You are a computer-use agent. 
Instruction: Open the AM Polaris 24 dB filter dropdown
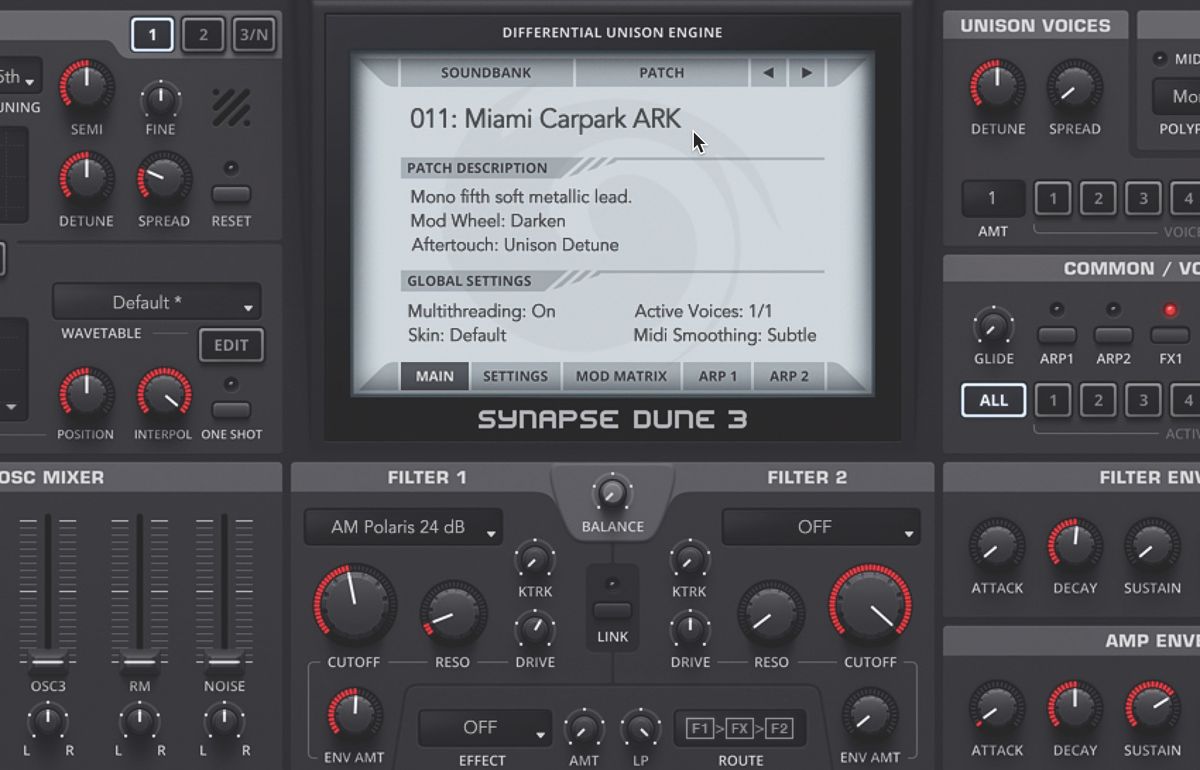click(x=403, y=527)
